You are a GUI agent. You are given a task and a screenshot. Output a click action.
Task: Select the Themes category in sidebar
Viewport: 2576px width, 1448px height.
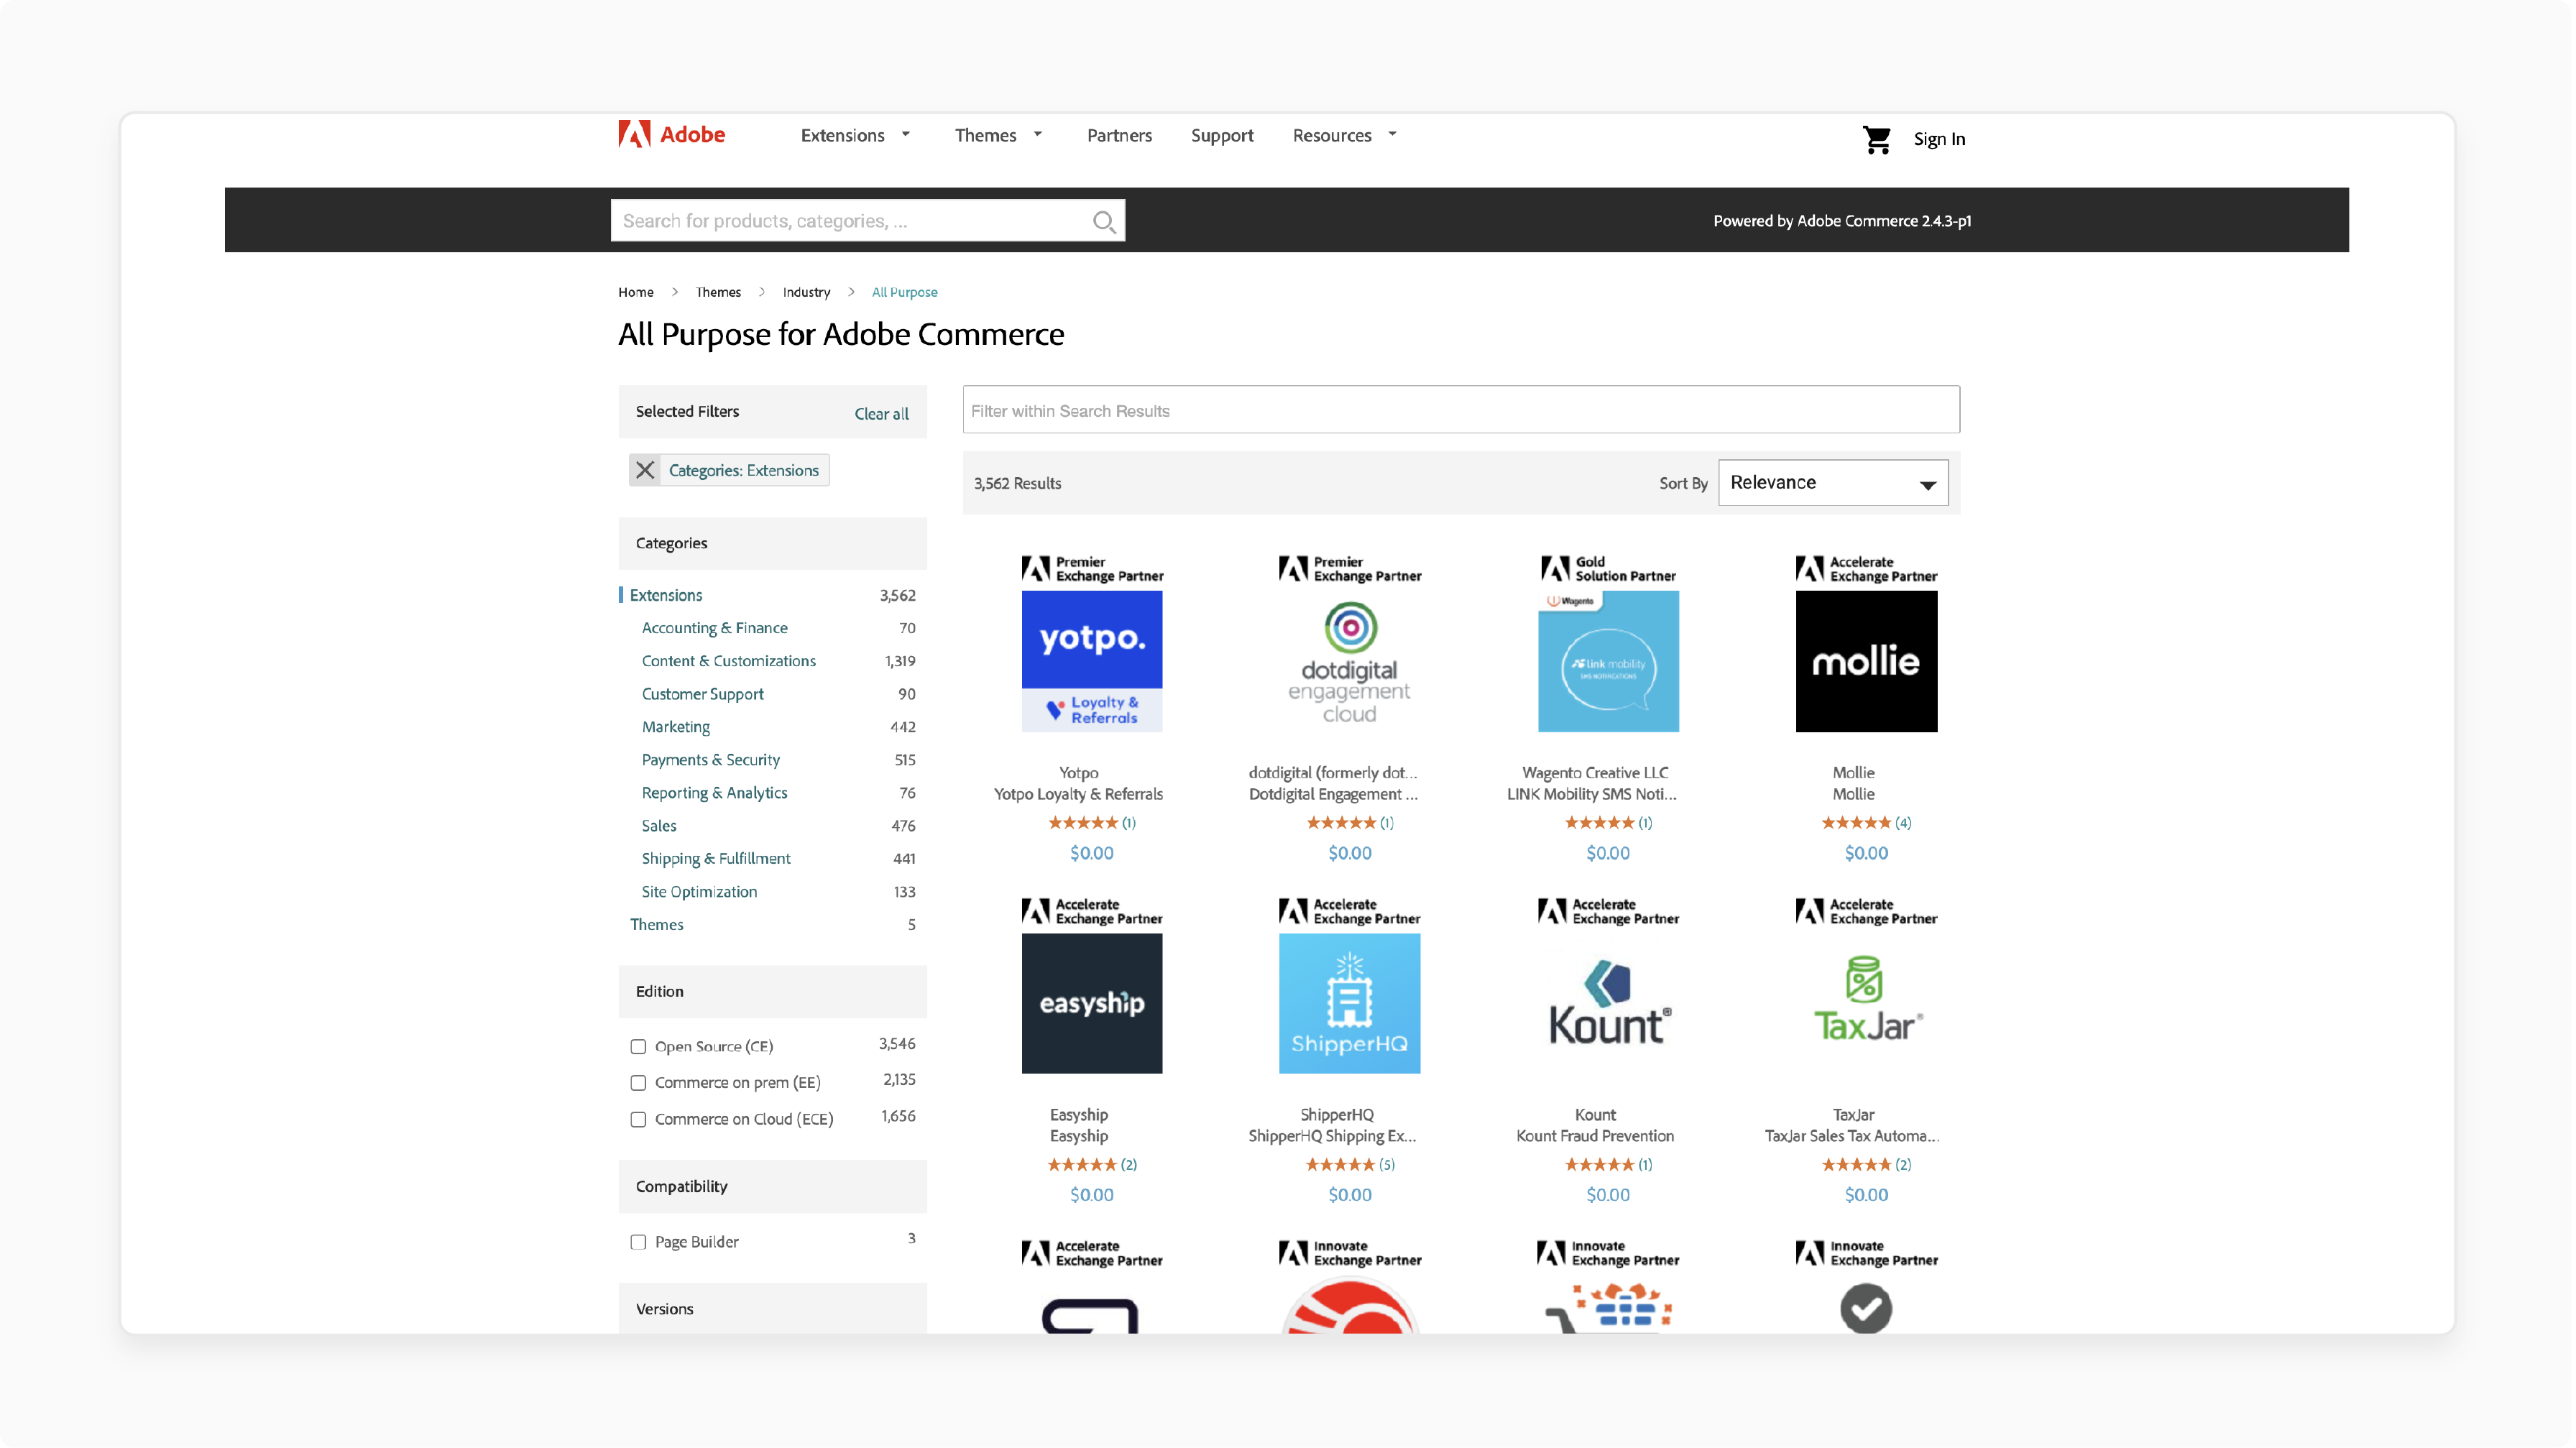[656, 924]
